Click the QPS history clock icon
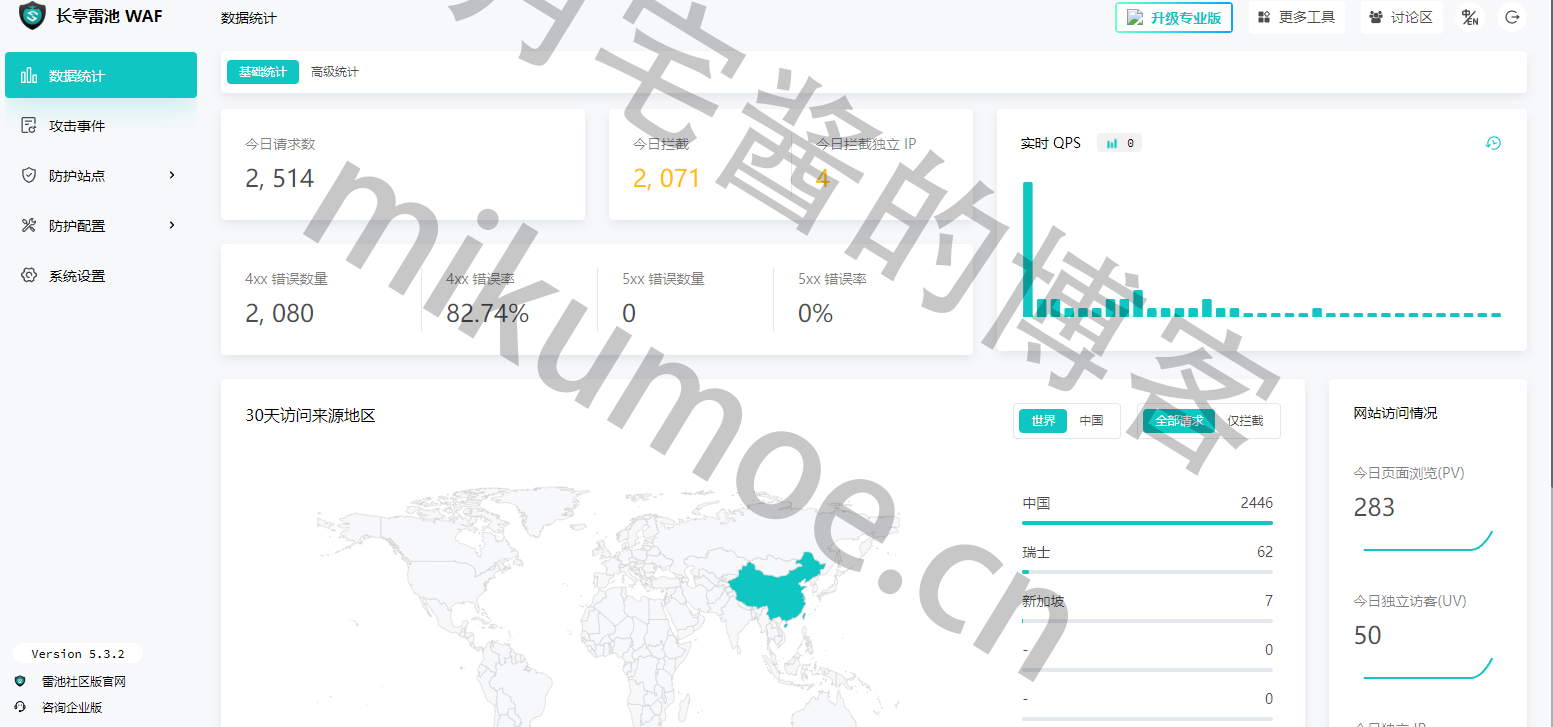The height and width of the screenshot is (727, 1553). (x=1493, y=143)
